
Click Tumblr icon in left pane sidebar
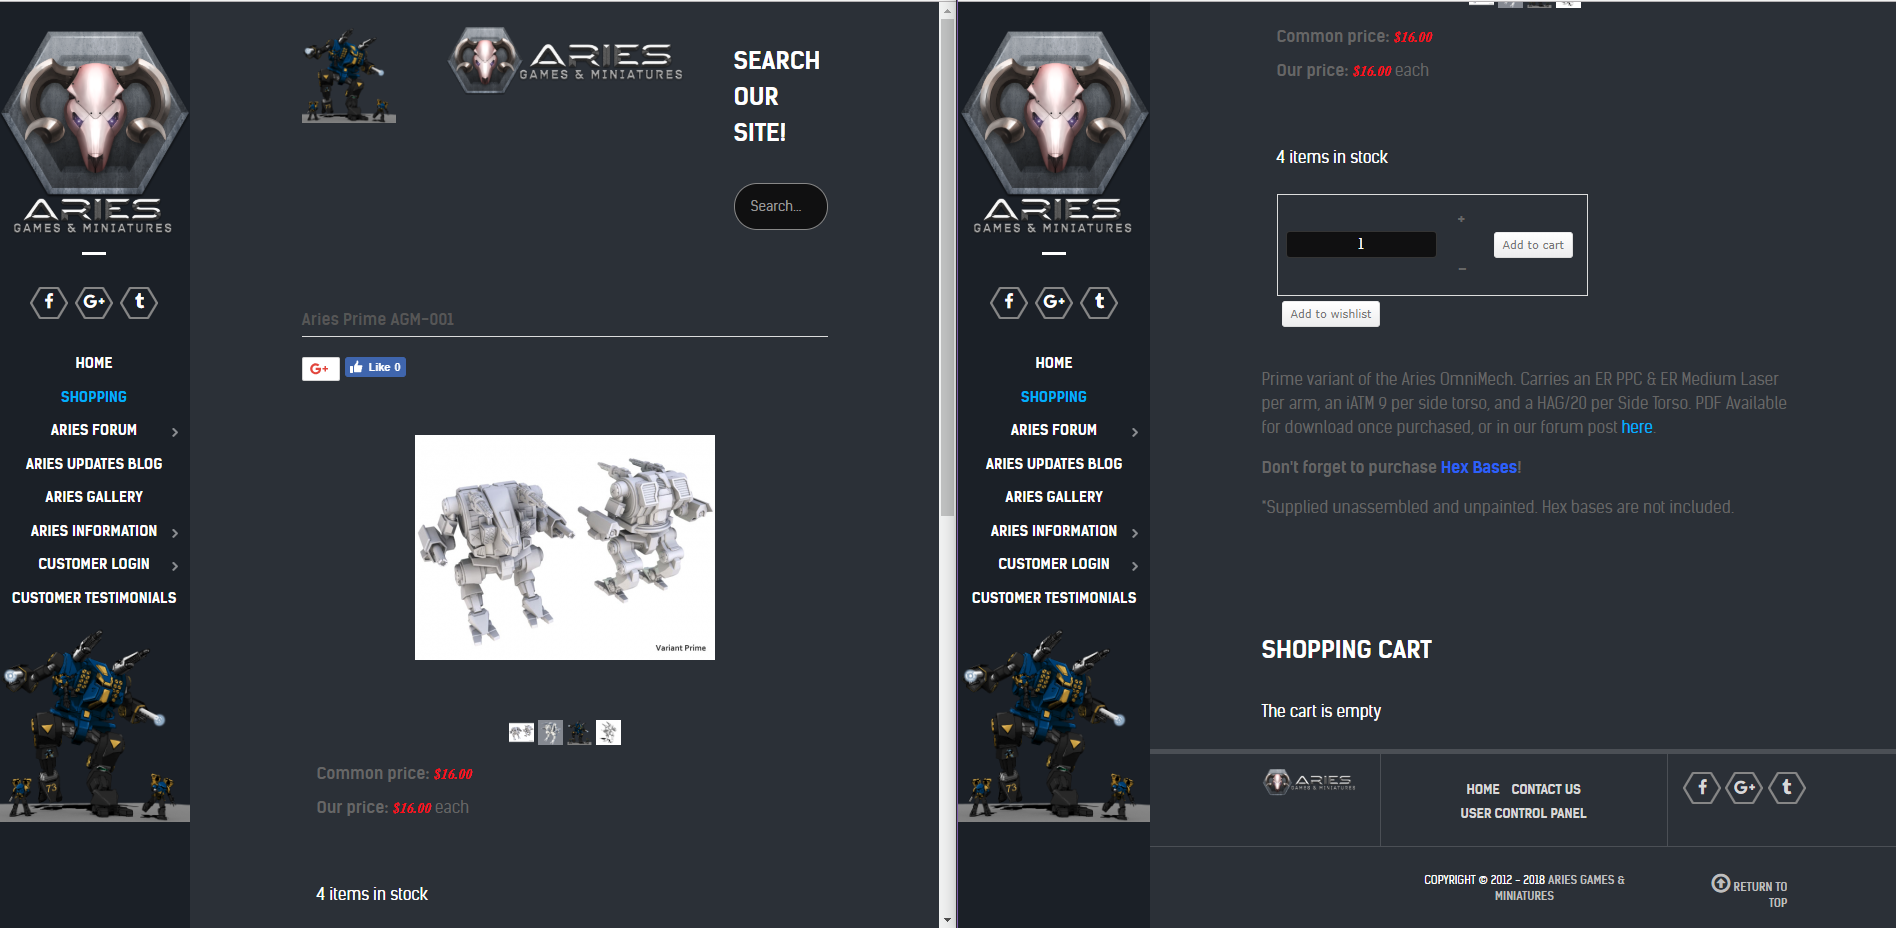coord(139,302)
